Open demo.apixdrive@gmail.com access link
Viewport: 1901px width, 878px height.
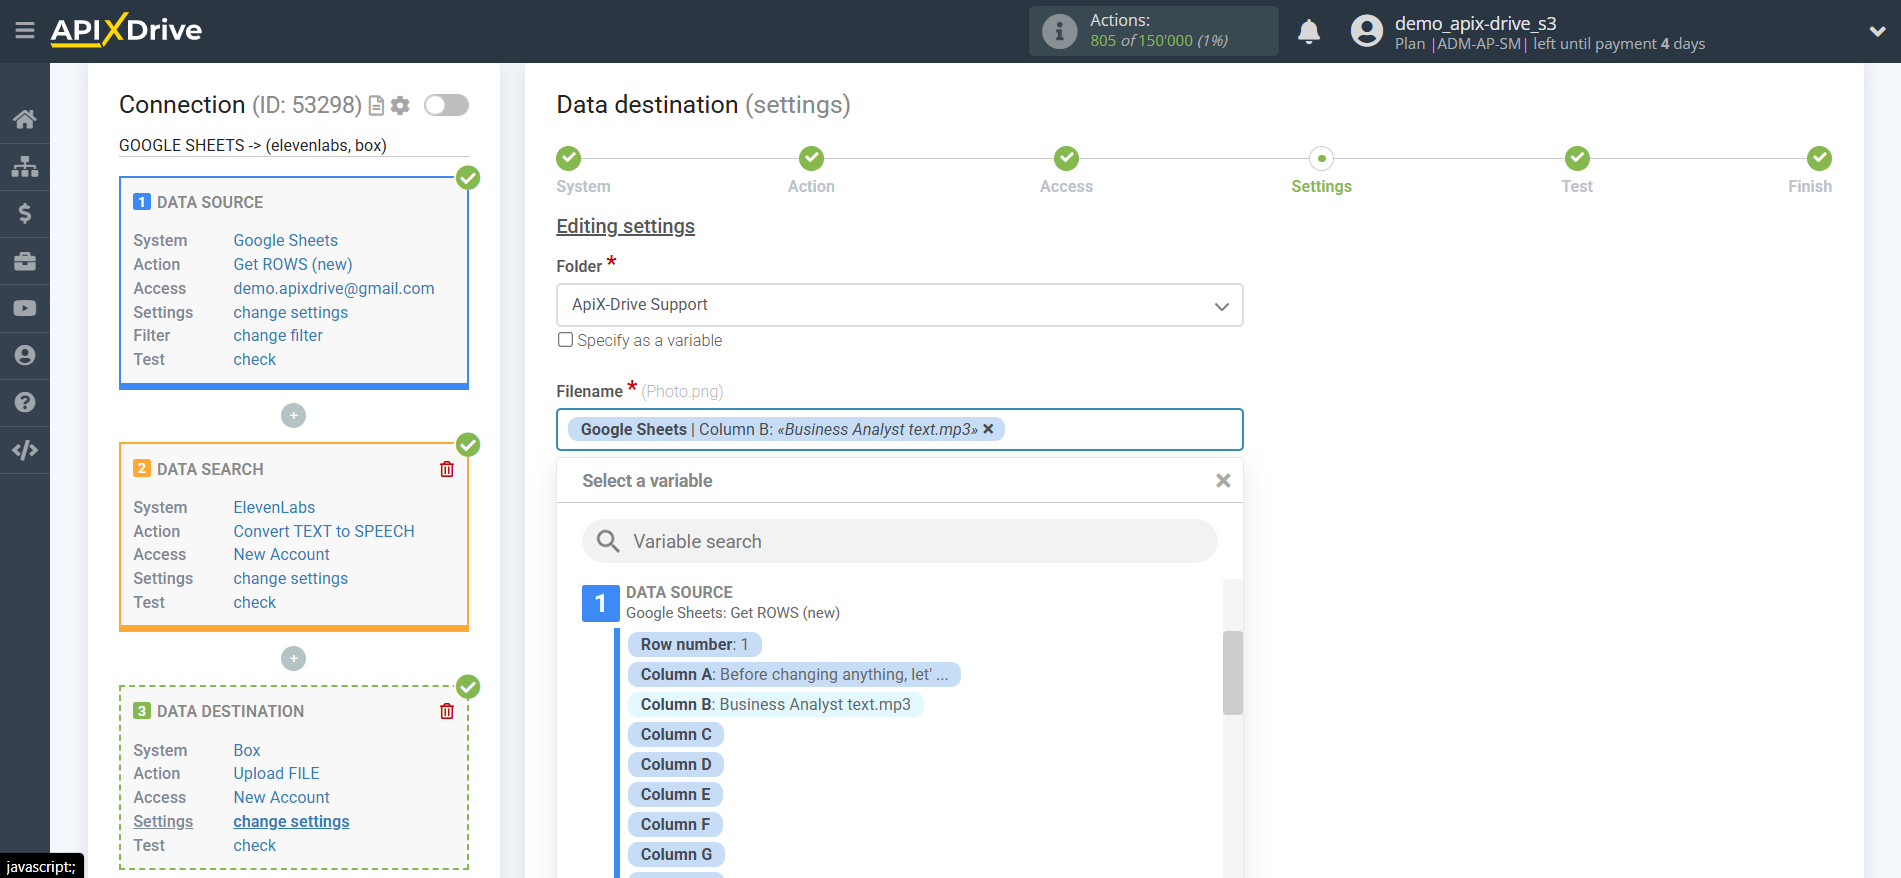(x=334, y=288)
